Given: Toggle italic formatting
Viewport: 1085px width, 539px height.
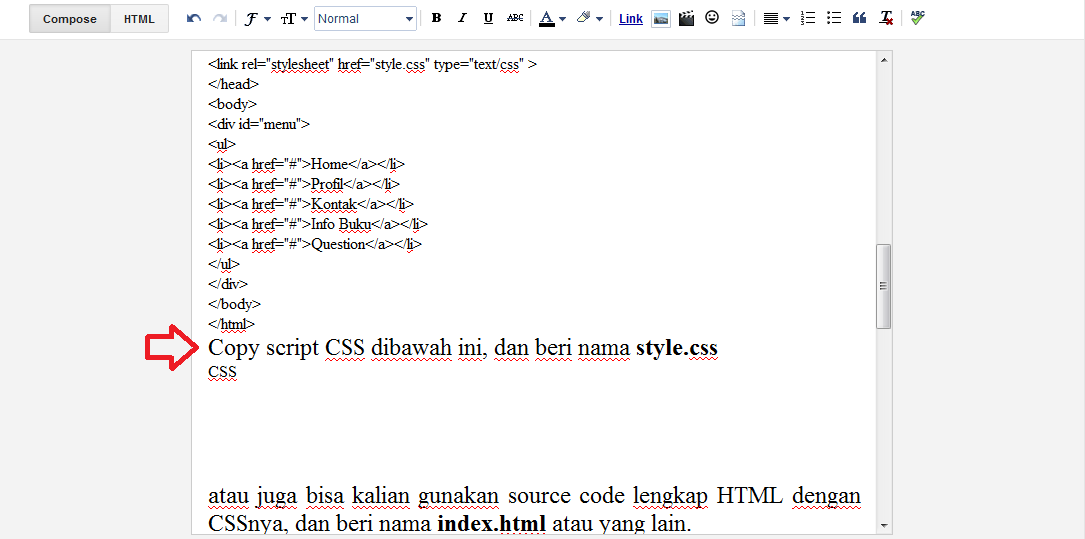Looking at the screenshot, I should [x=462, y=19].
